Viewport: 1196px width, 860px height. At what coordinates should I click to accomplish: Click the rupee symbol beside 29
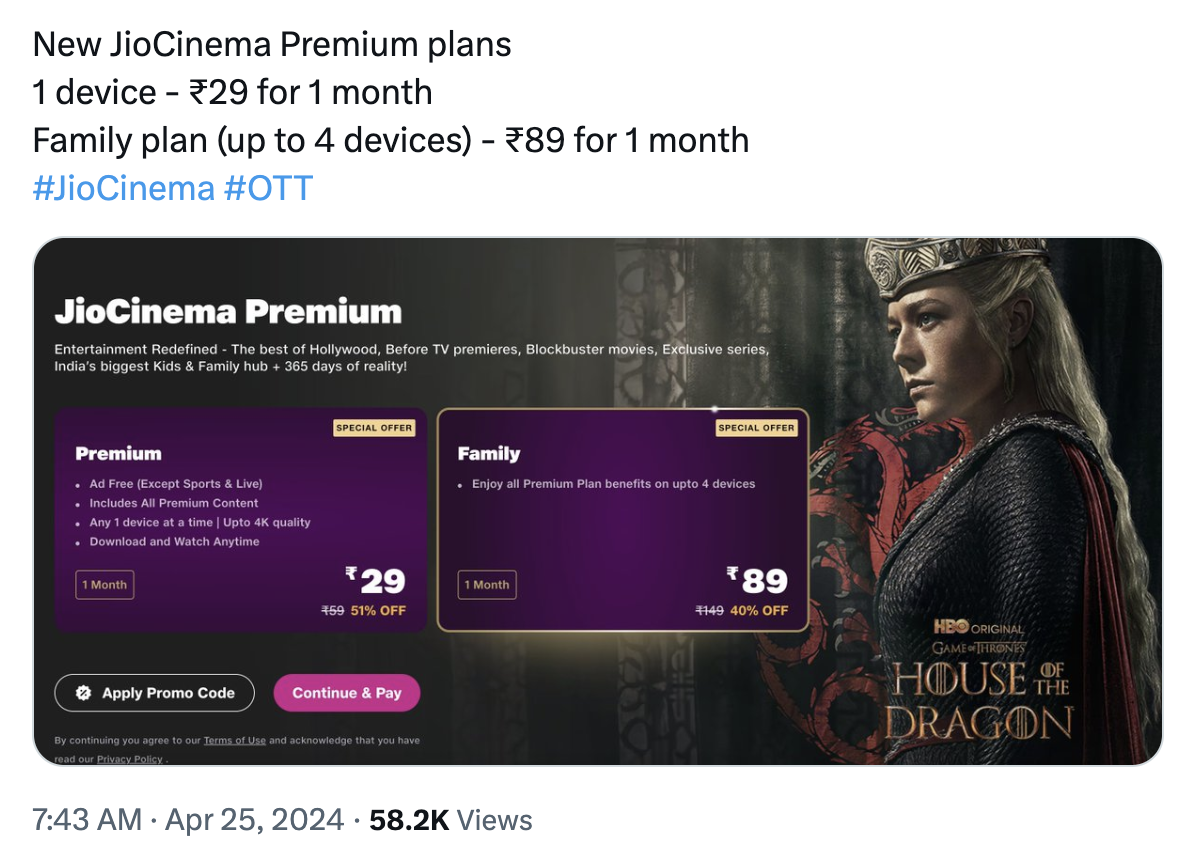(x=351, y=574)
